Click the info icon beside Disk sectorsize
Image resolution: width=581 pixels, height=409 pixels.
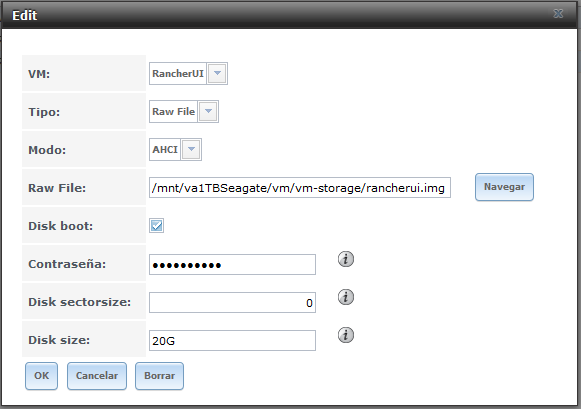coord(346,297)
